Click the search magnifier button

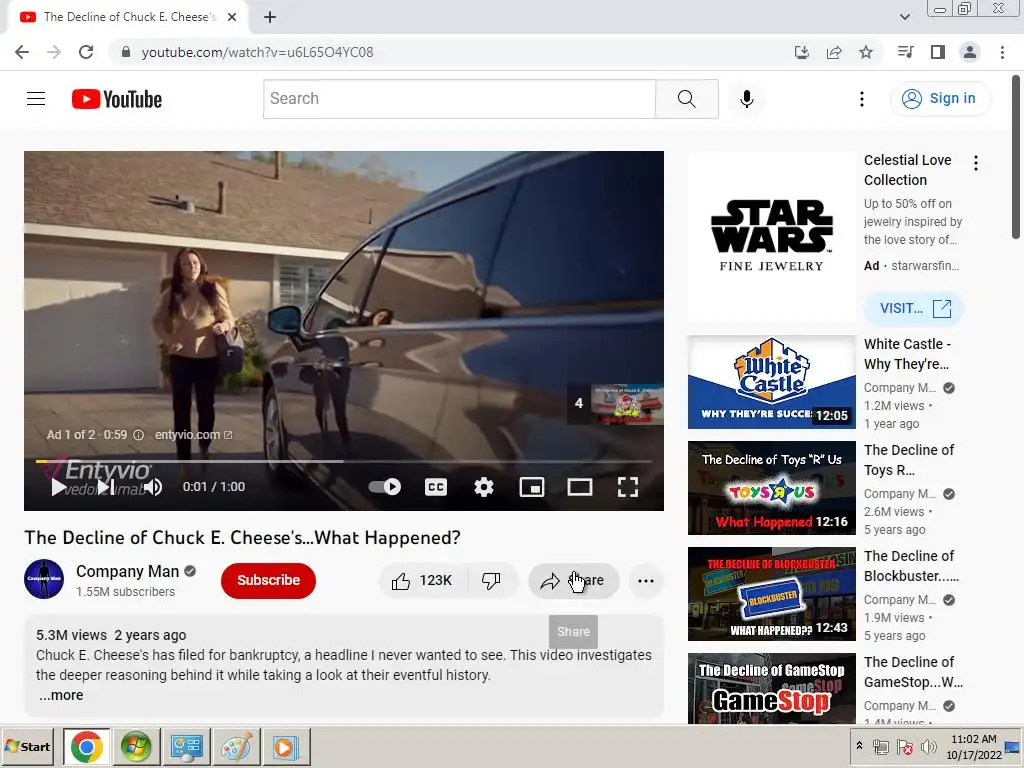tap(687, 99)
